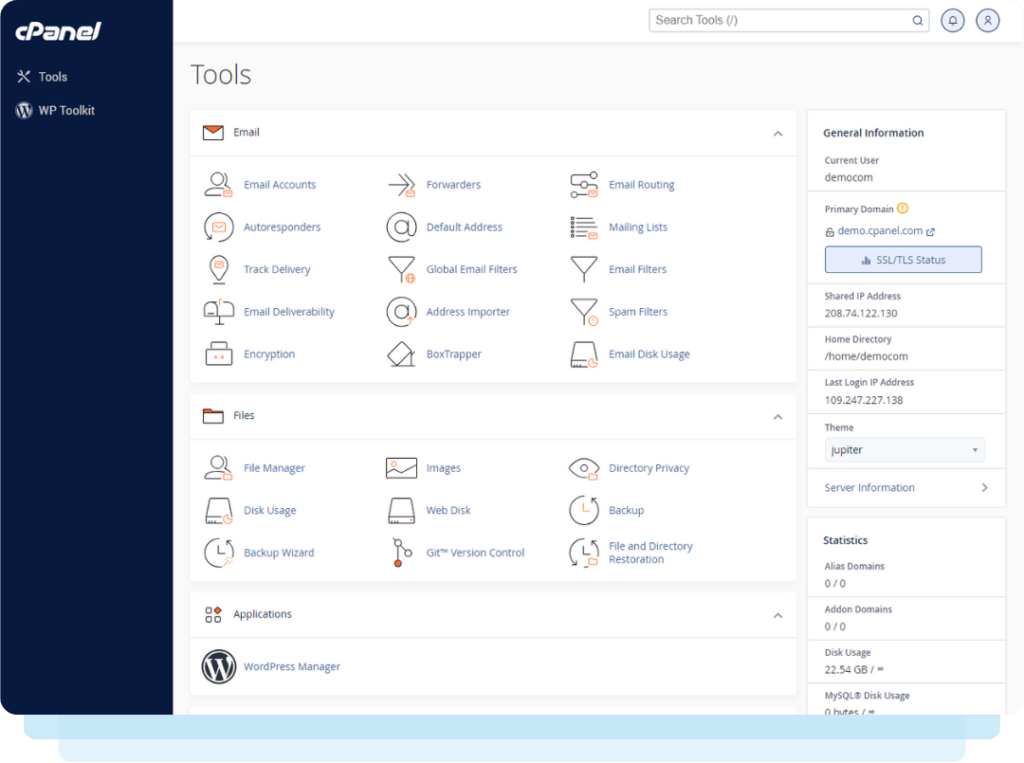
Task: Open the notifications bell
Action: click(952, 20)
